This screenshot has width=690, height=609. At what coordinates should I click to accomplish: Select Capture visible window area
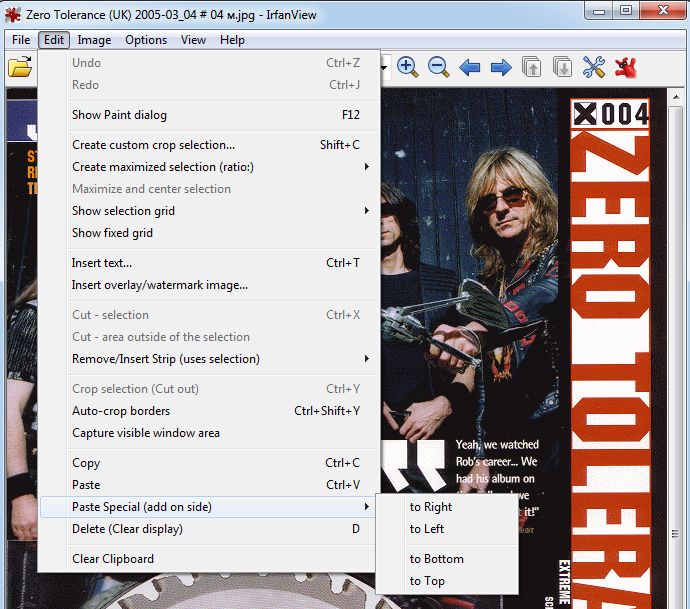coord(207,433)
